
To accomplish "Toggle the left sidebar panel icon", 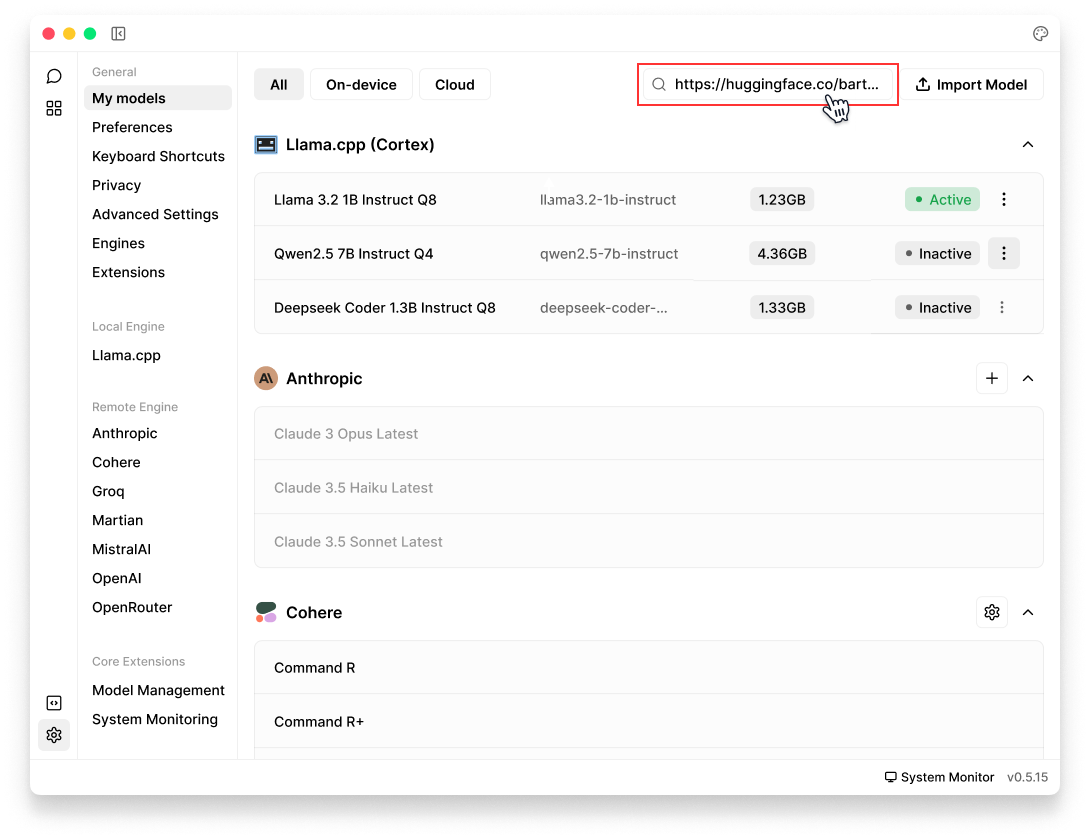I will click(118, 34).
